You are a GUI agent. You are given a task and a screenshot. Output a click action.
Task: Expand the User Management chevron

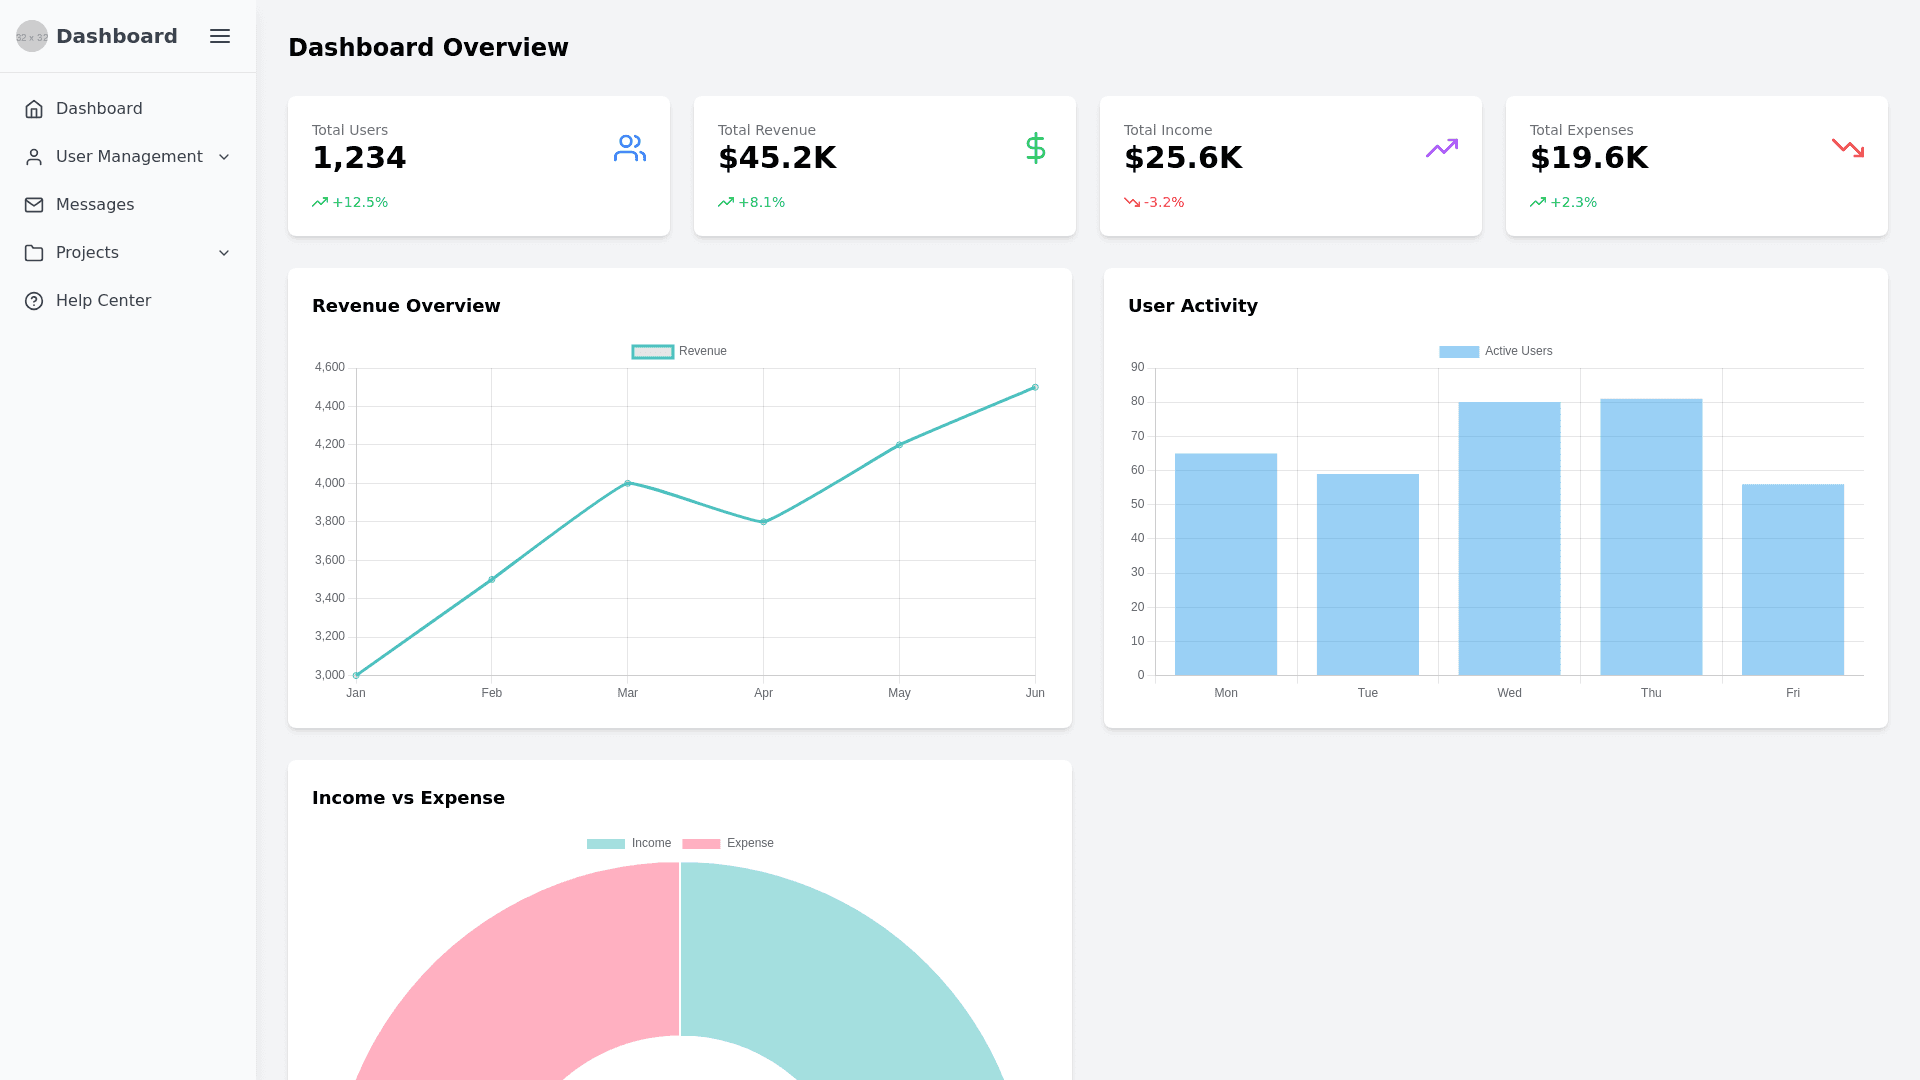coord(224,157)
